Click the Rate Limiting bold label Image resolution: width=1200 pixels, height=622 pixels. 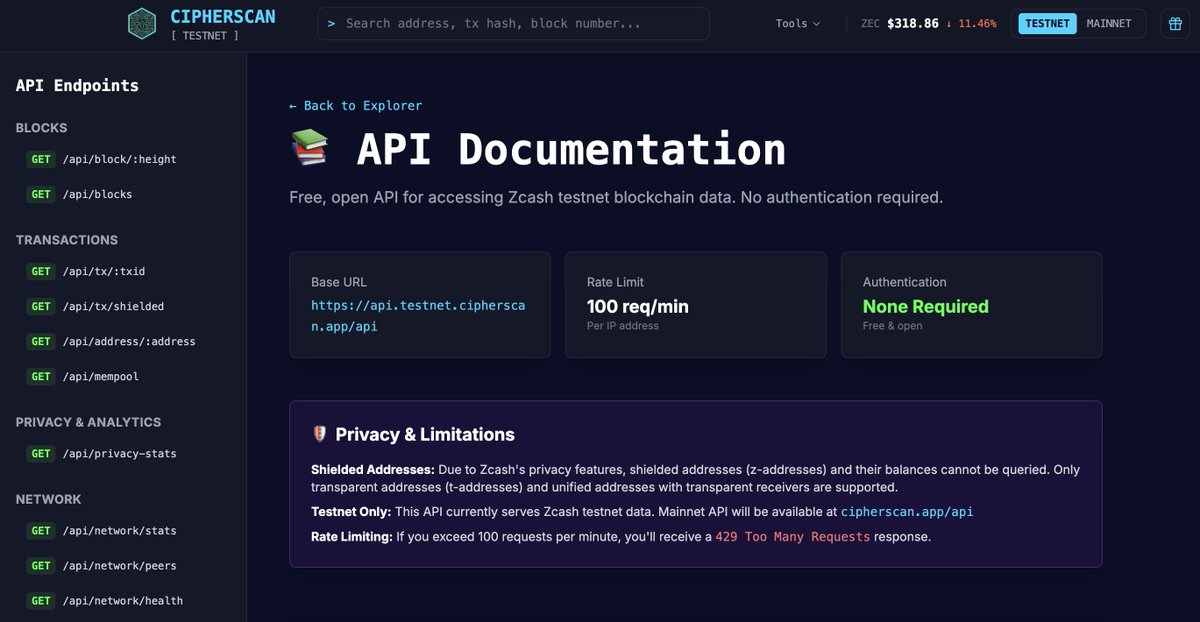tap(352, 537)
